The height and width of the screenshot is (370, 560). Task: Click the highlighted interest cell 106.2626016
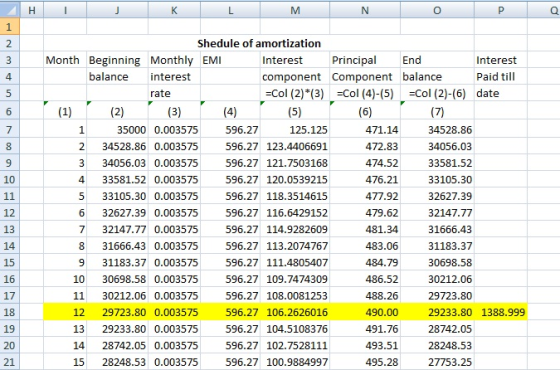click(x=295, y=312)
